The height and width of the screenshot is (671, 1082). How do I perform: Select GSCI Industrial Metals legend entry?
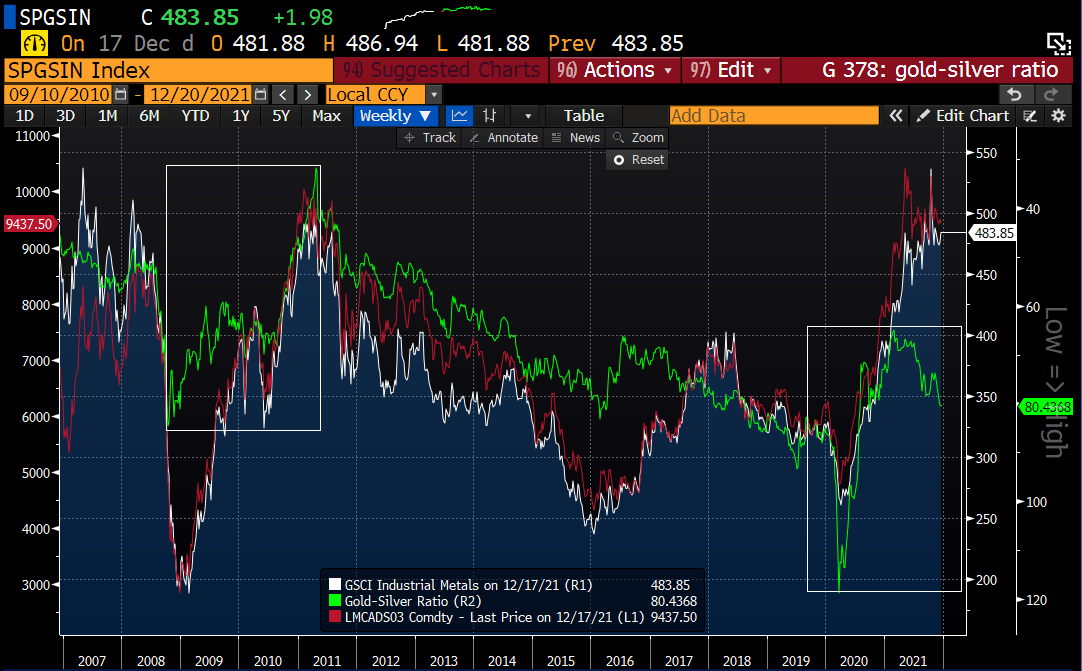point(468,585)
